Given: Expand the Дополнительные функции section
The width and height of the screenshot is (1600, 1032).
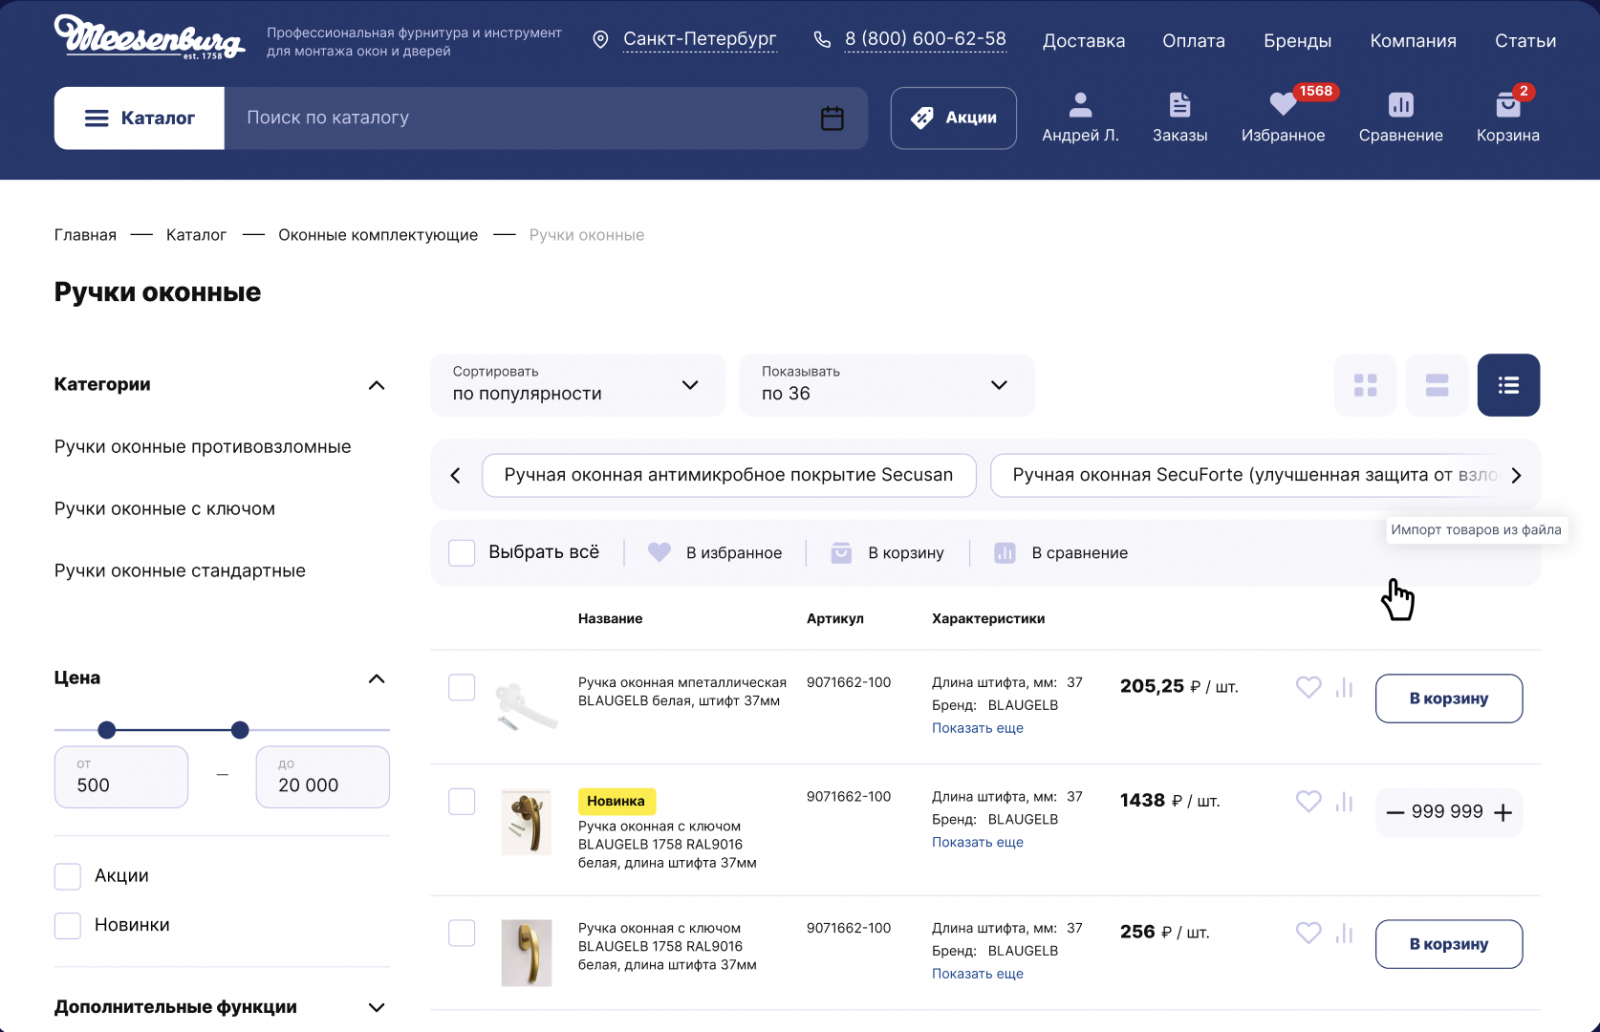Looking at the screenshot, I should point(376,1007).
